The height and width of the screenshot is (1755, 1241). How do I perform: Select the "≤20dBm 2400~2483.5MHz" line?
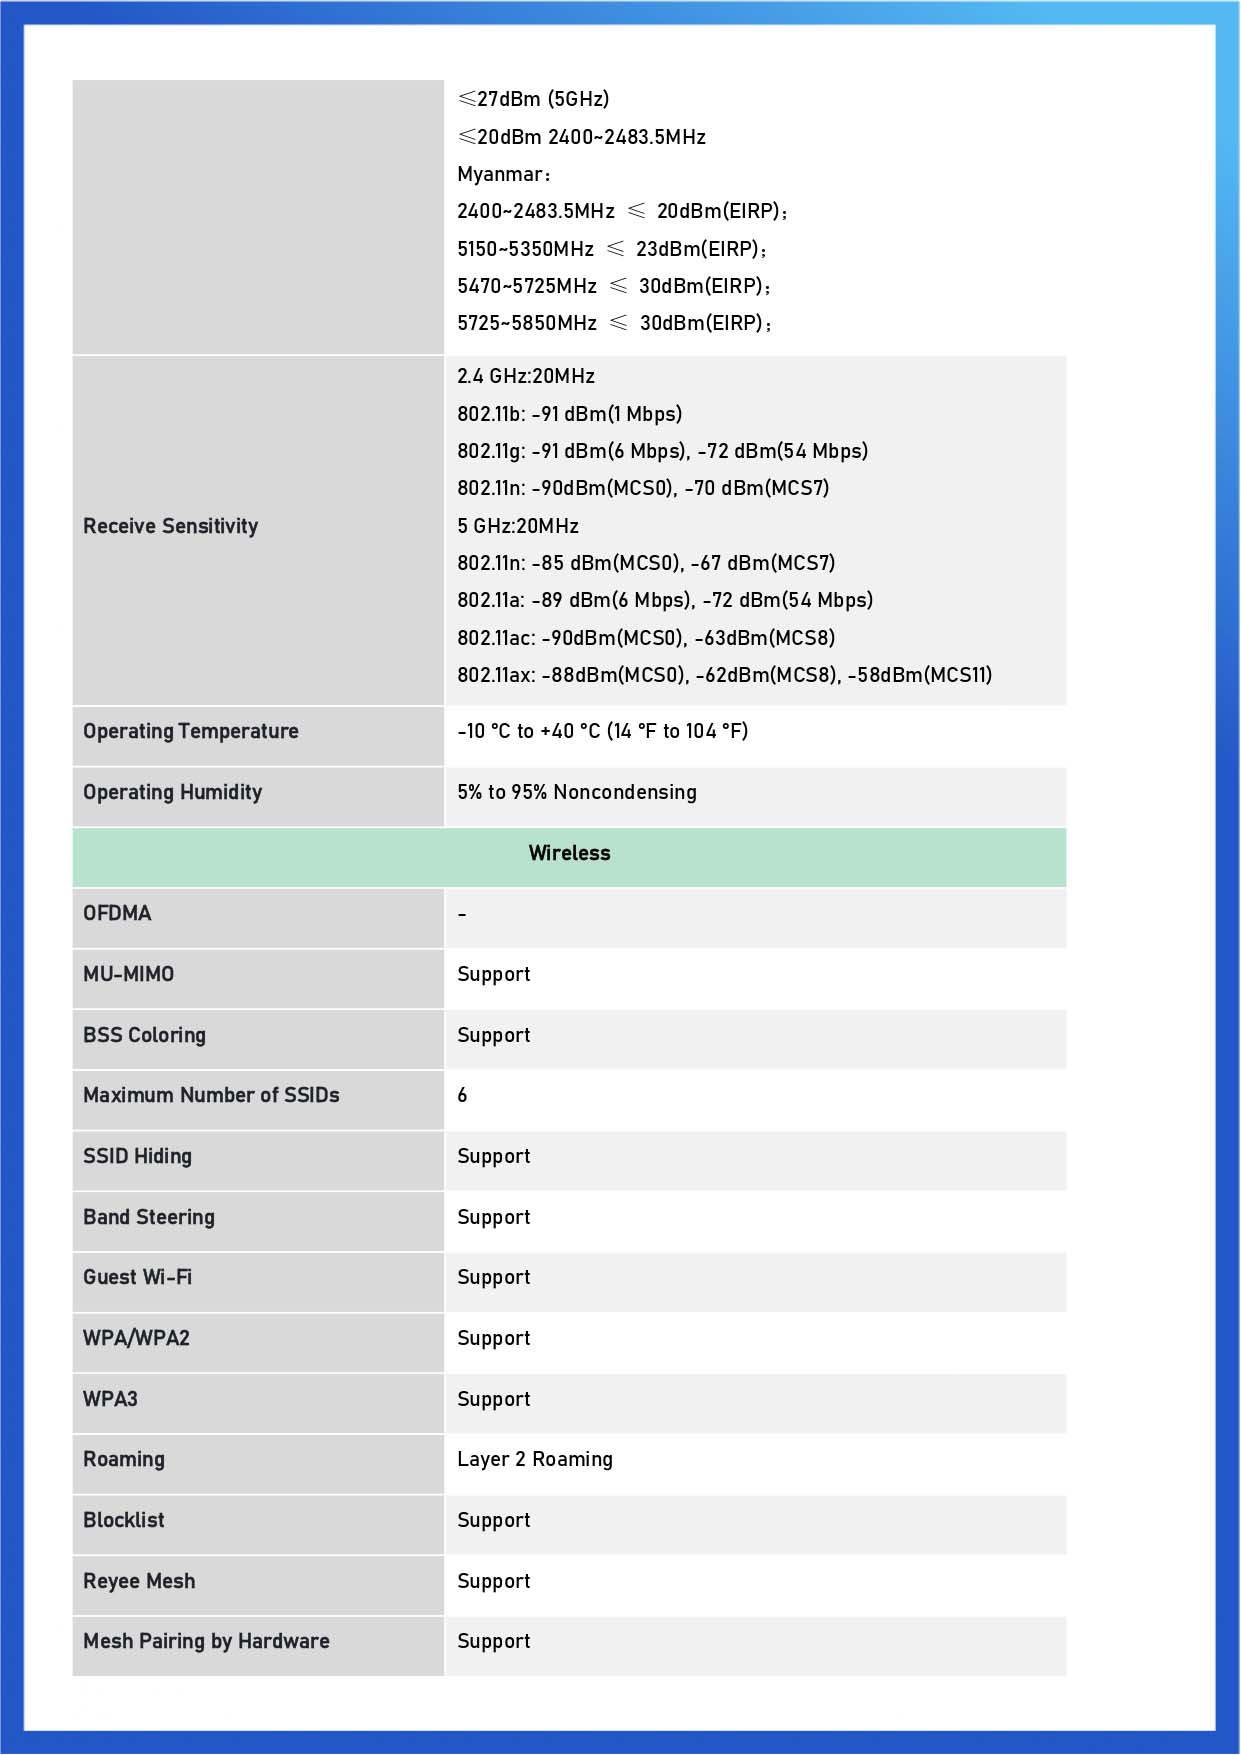click(581, 137)
